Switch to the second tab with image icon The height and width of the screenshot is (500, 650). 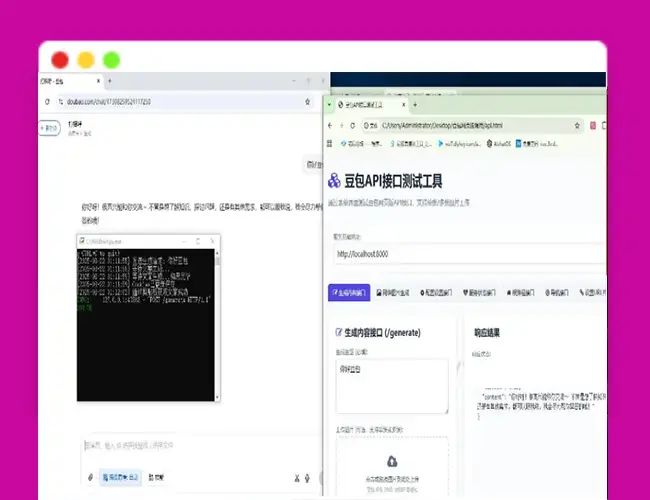point(393,293)
